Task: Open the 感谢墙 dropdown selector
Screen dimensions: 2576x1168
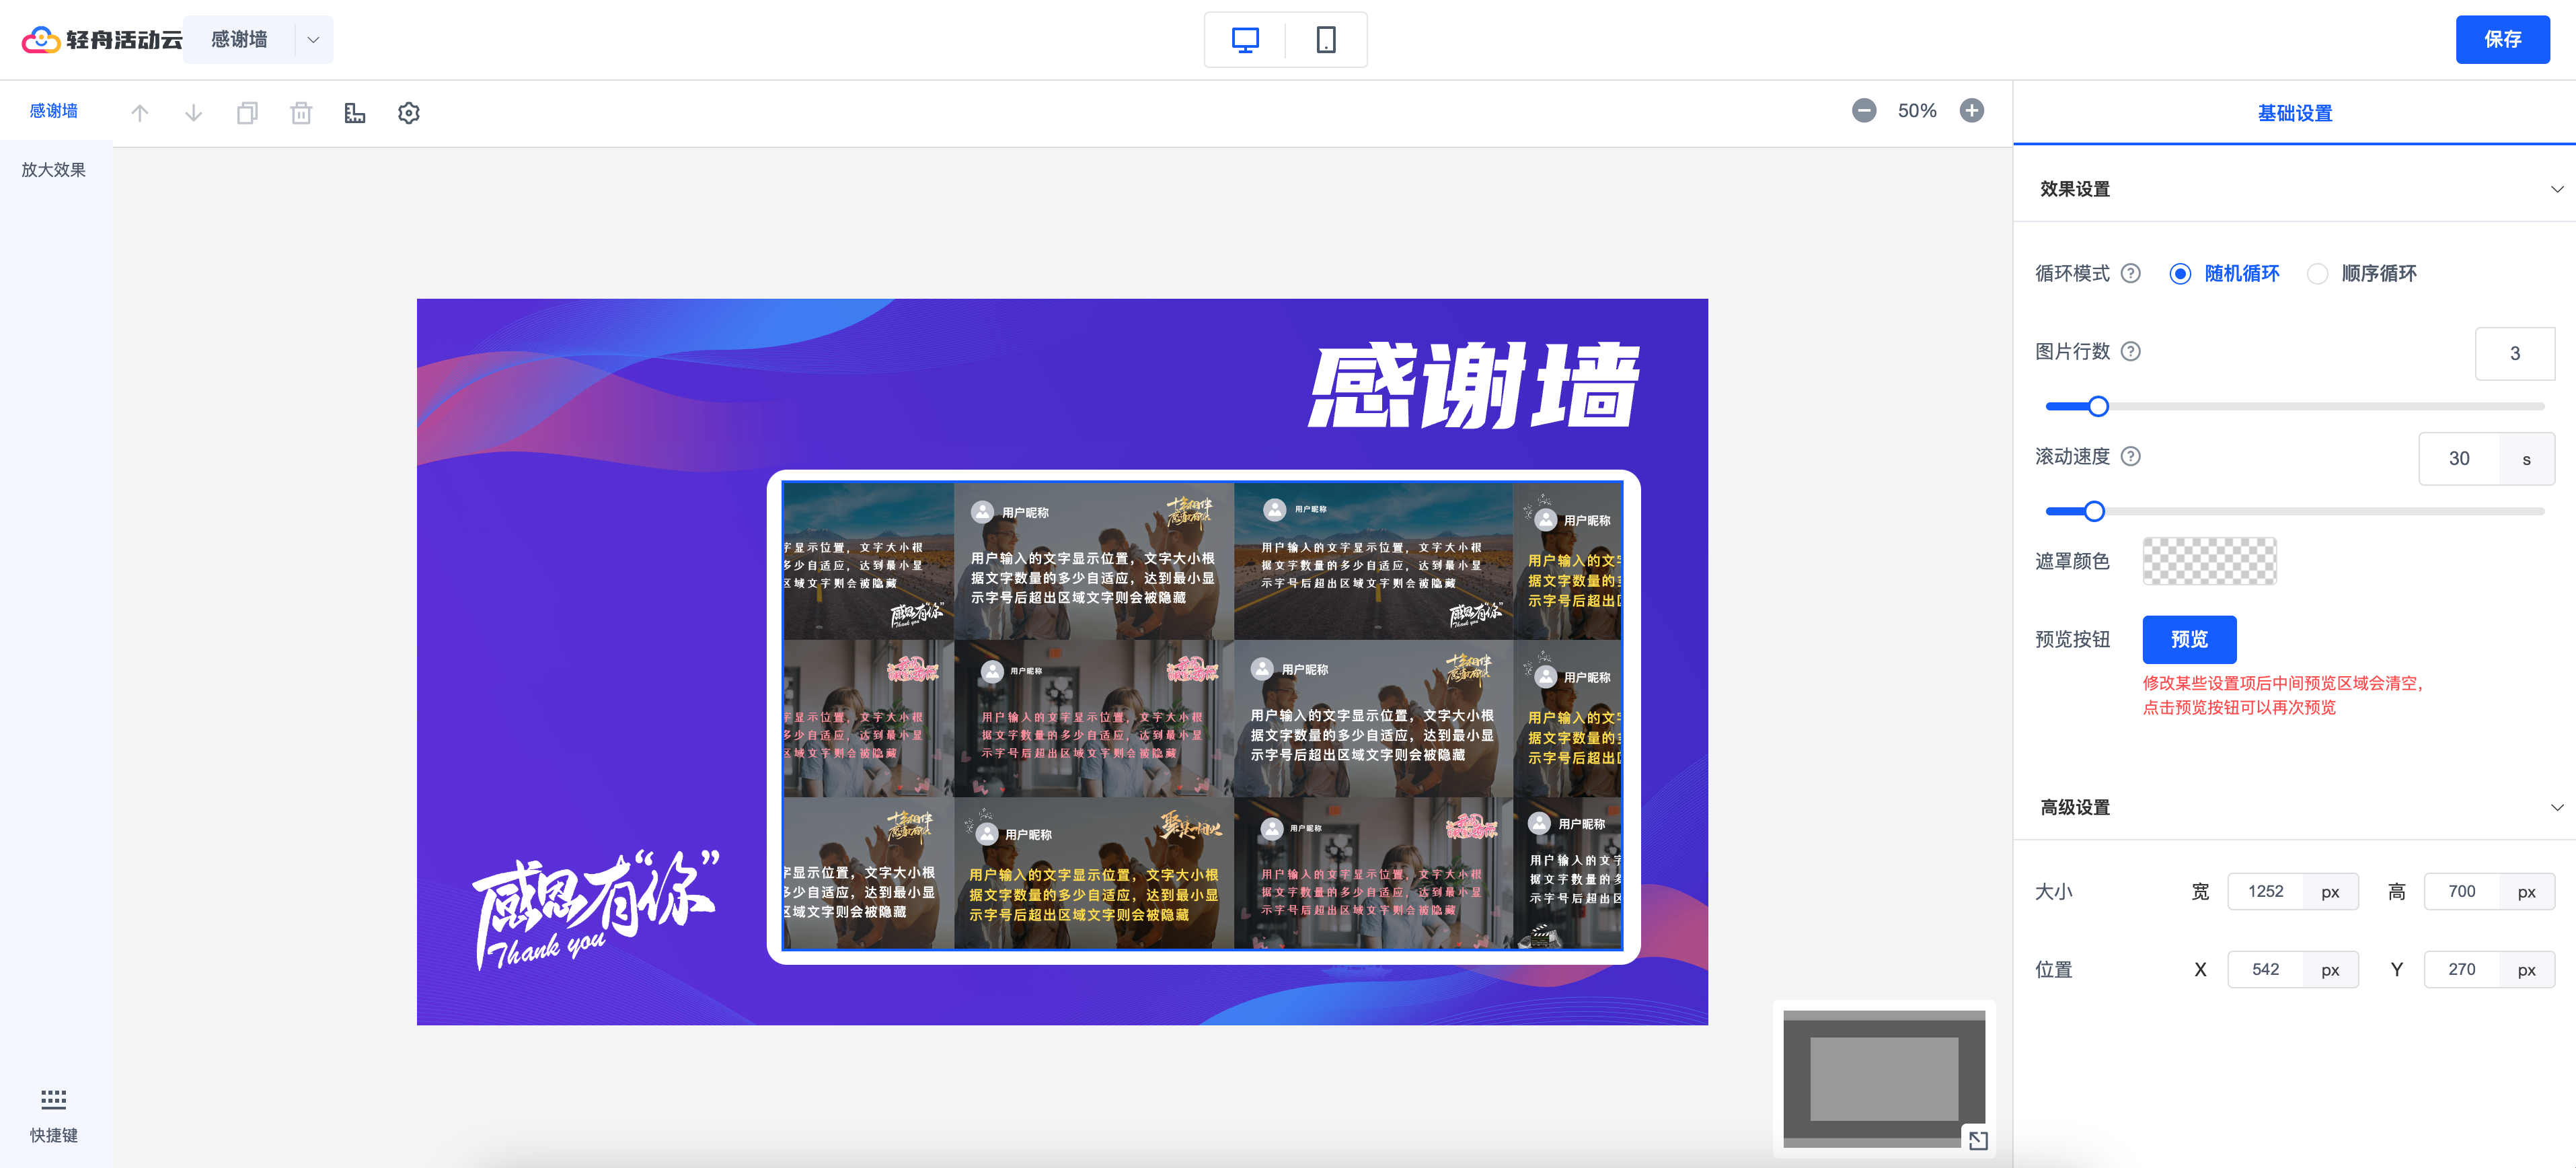Action: pyautogui.click(x=258, y=39)
